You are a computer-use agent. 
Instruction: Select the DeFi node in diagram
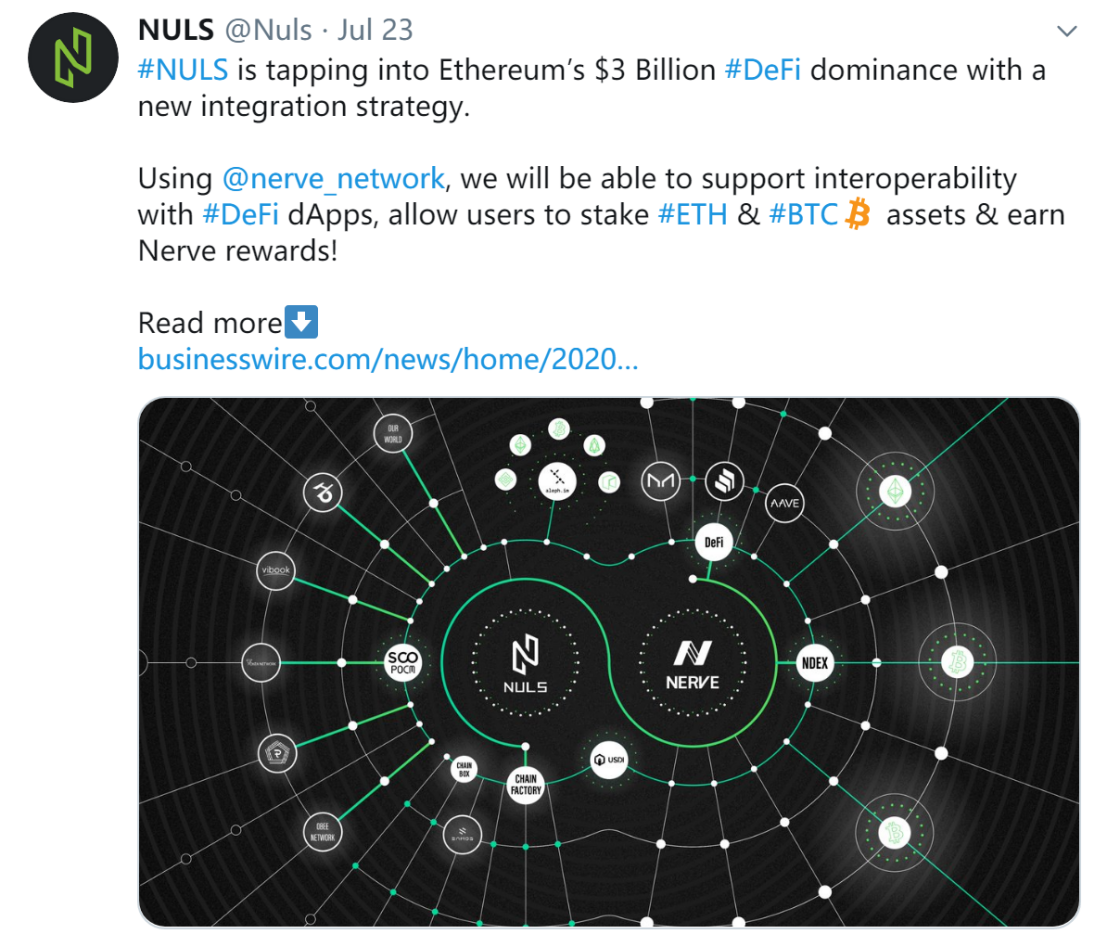(x=714, y=542)
